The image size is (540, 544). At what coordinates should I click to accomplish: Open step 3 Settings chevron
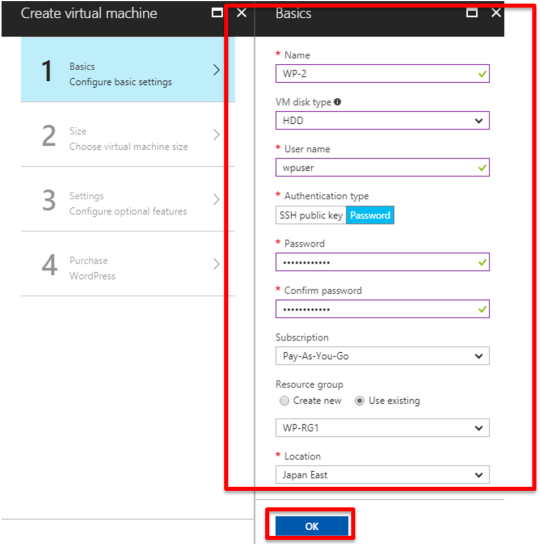217,199
